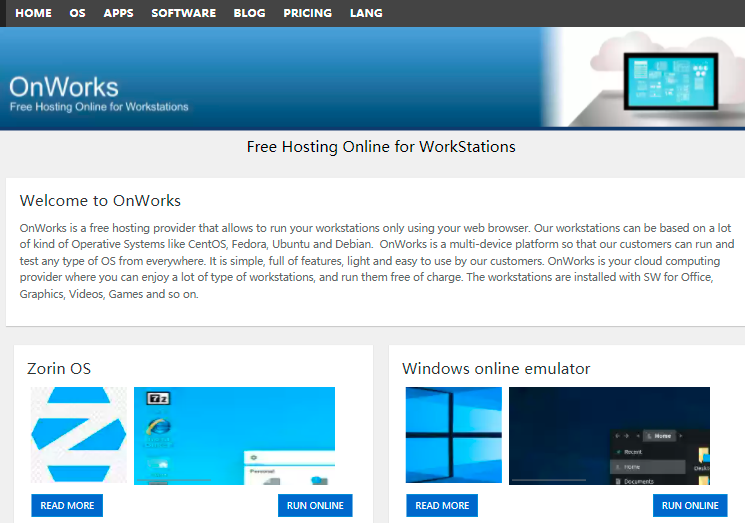The image size is (745, 523).
Task: Click the Free Hosting Online for WorkStations heading
Action: pyautogui.click(x=381, y=147)
